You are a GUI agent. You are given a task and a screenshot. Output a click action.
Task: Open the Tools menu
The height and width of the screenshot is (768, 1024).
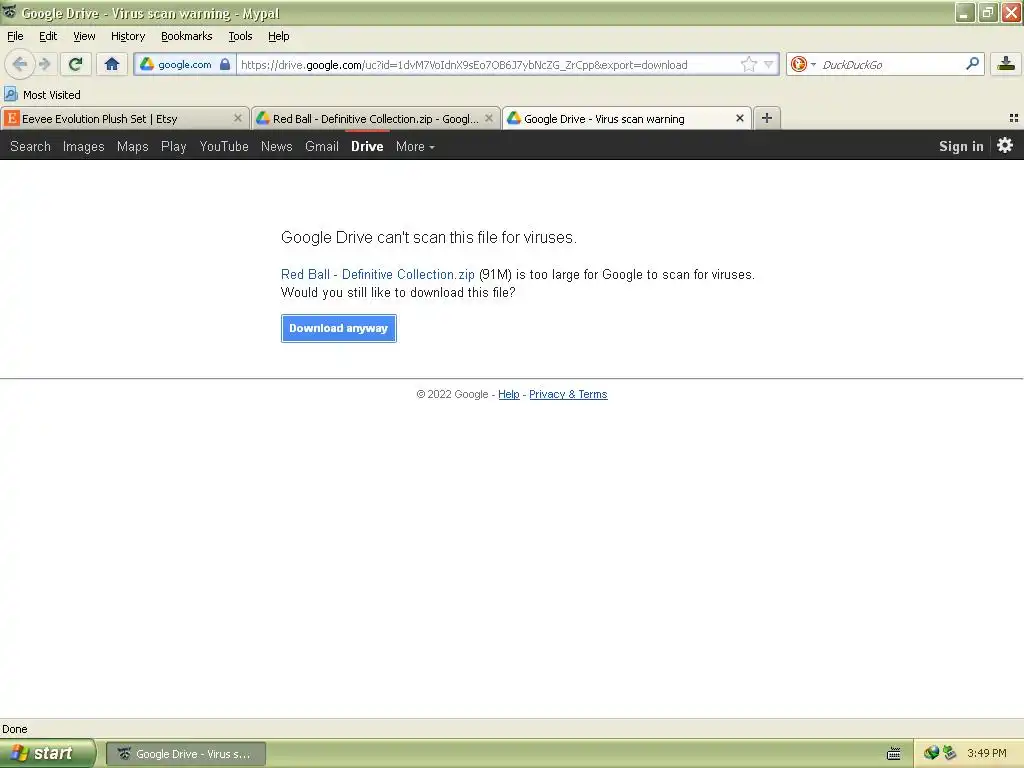[240, 36]
